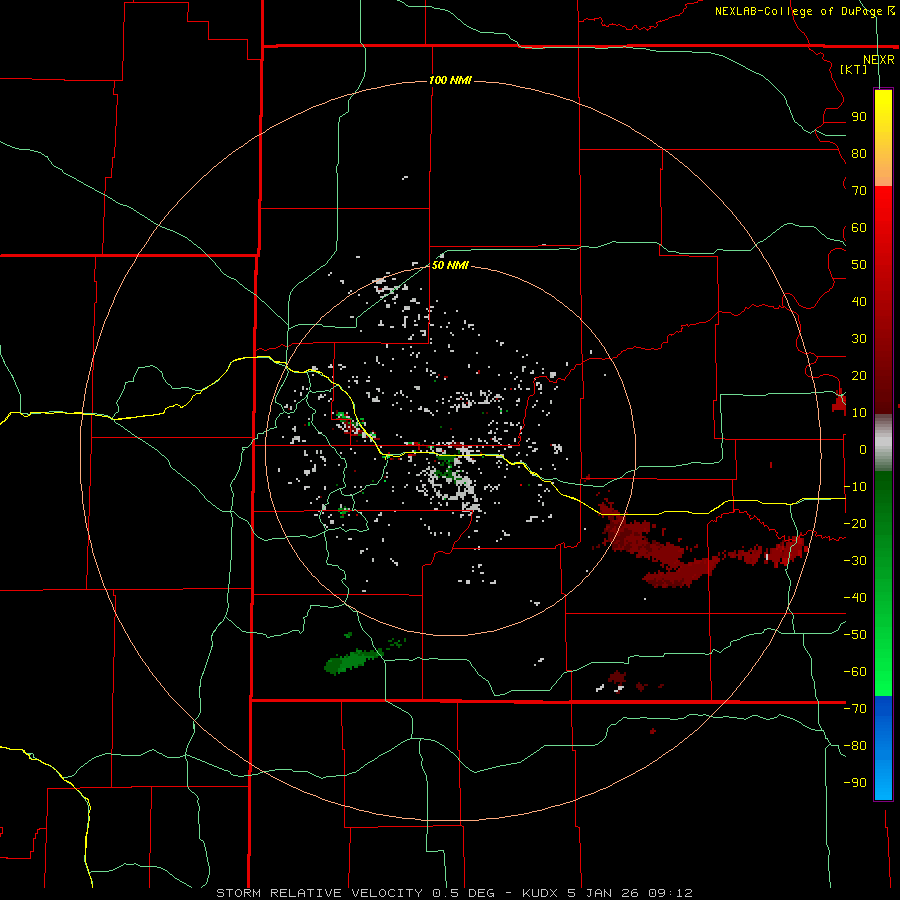
Task: Click the [KT] units label
Action: pyautogui.click(x=854, y=69)
